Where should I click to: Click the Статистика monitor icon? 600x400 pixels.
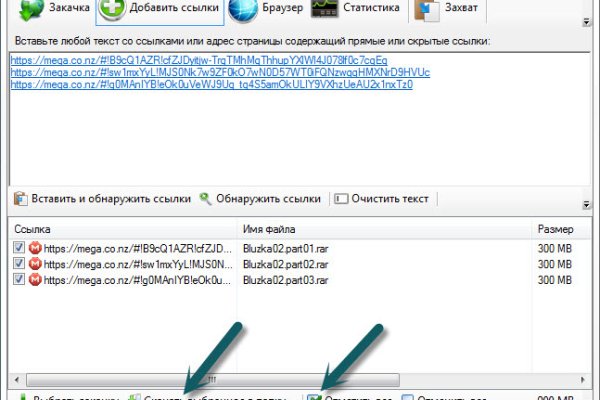(326, 11)
